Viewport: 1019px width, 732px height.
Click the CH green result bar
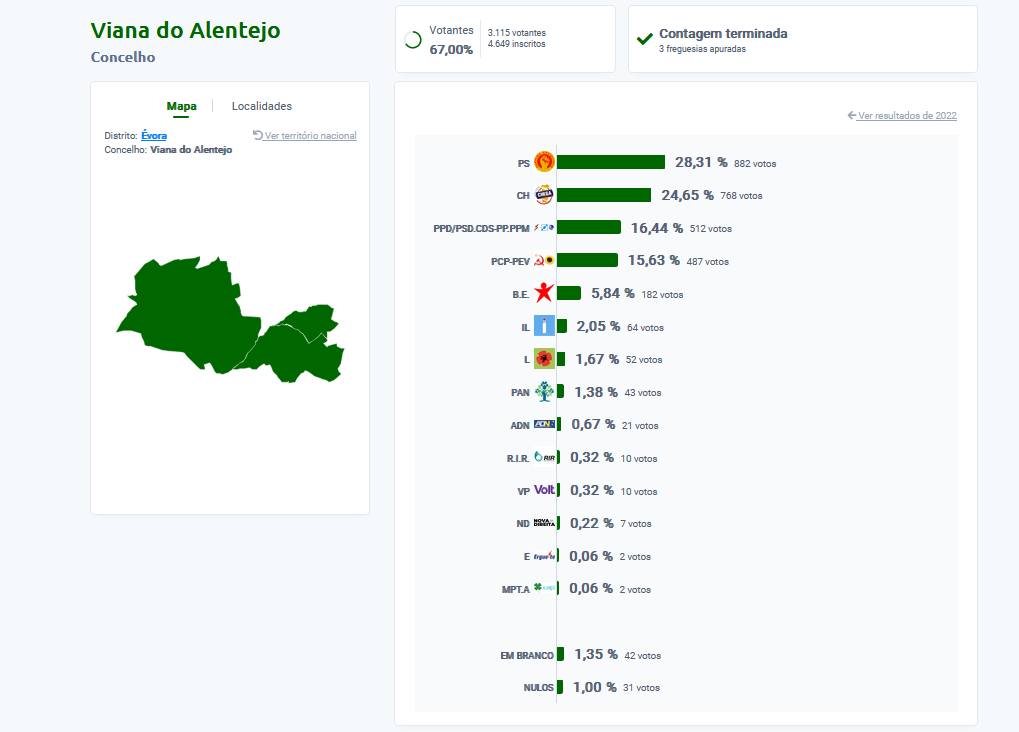click(604, 195)
